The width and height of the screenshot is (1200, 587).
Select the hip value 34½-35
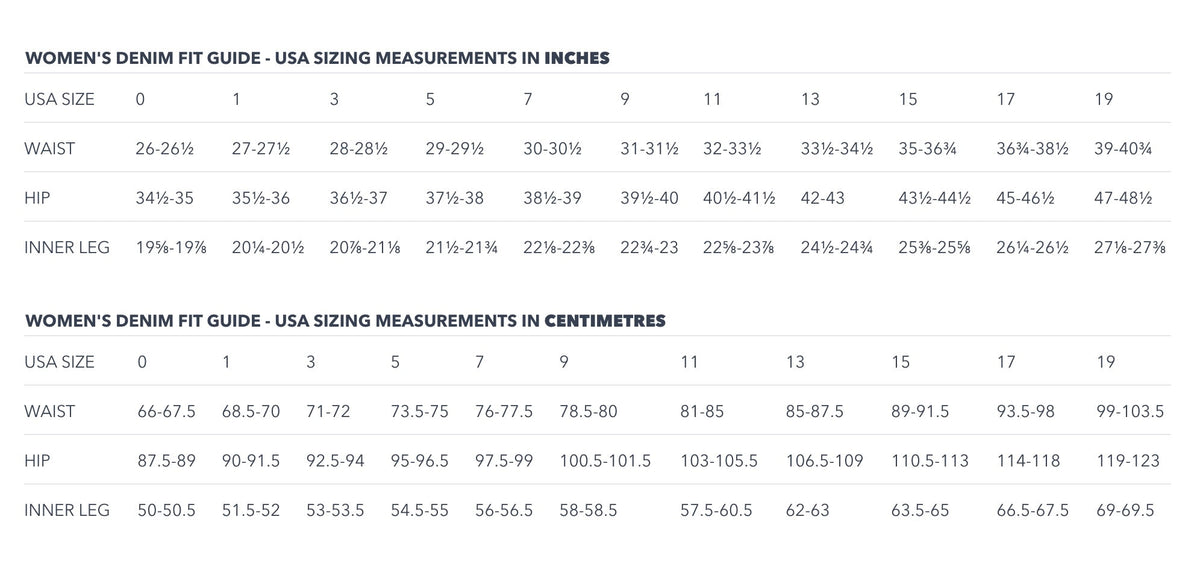coord(164,198)
